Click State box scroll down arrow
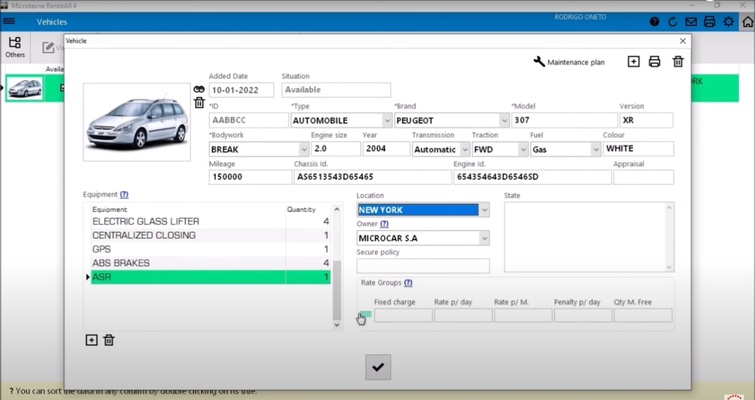Image resolution: width=755 pixels, height=400 pixels. 669,267
